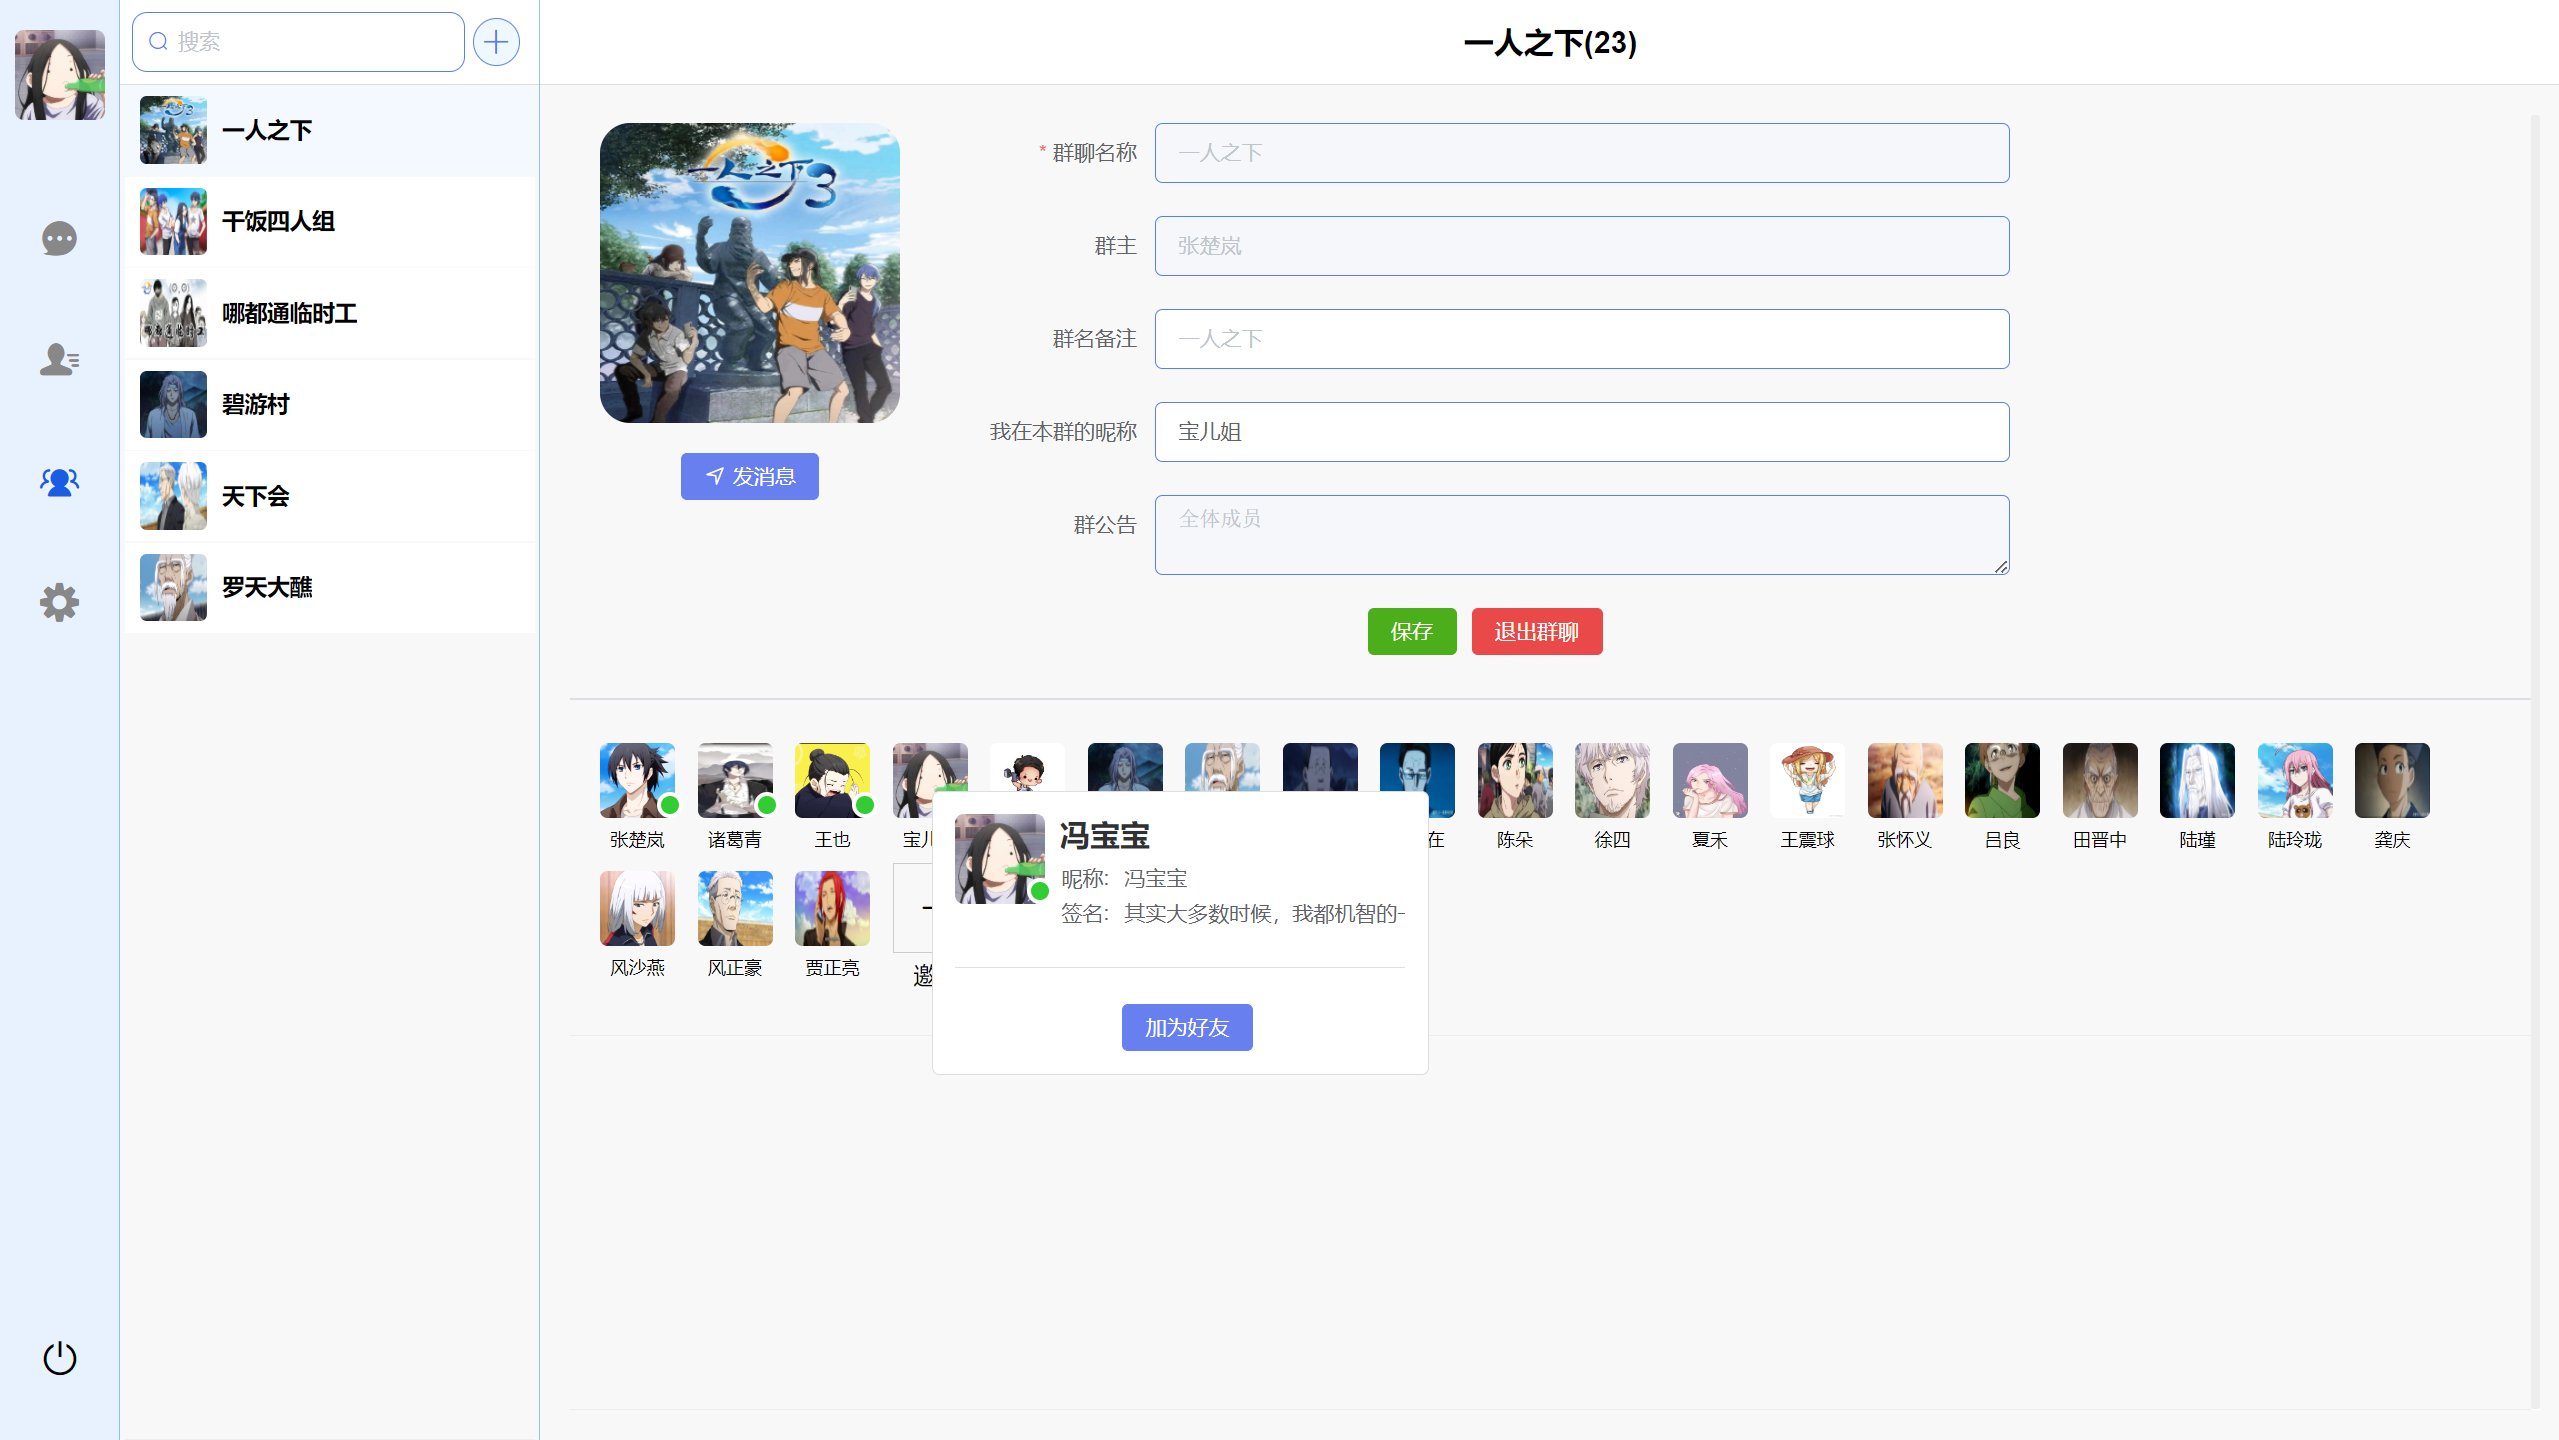Open the friends contact list icon
The width and height of the screenshot is (2559, 1440).
click(x=59, y=359)
